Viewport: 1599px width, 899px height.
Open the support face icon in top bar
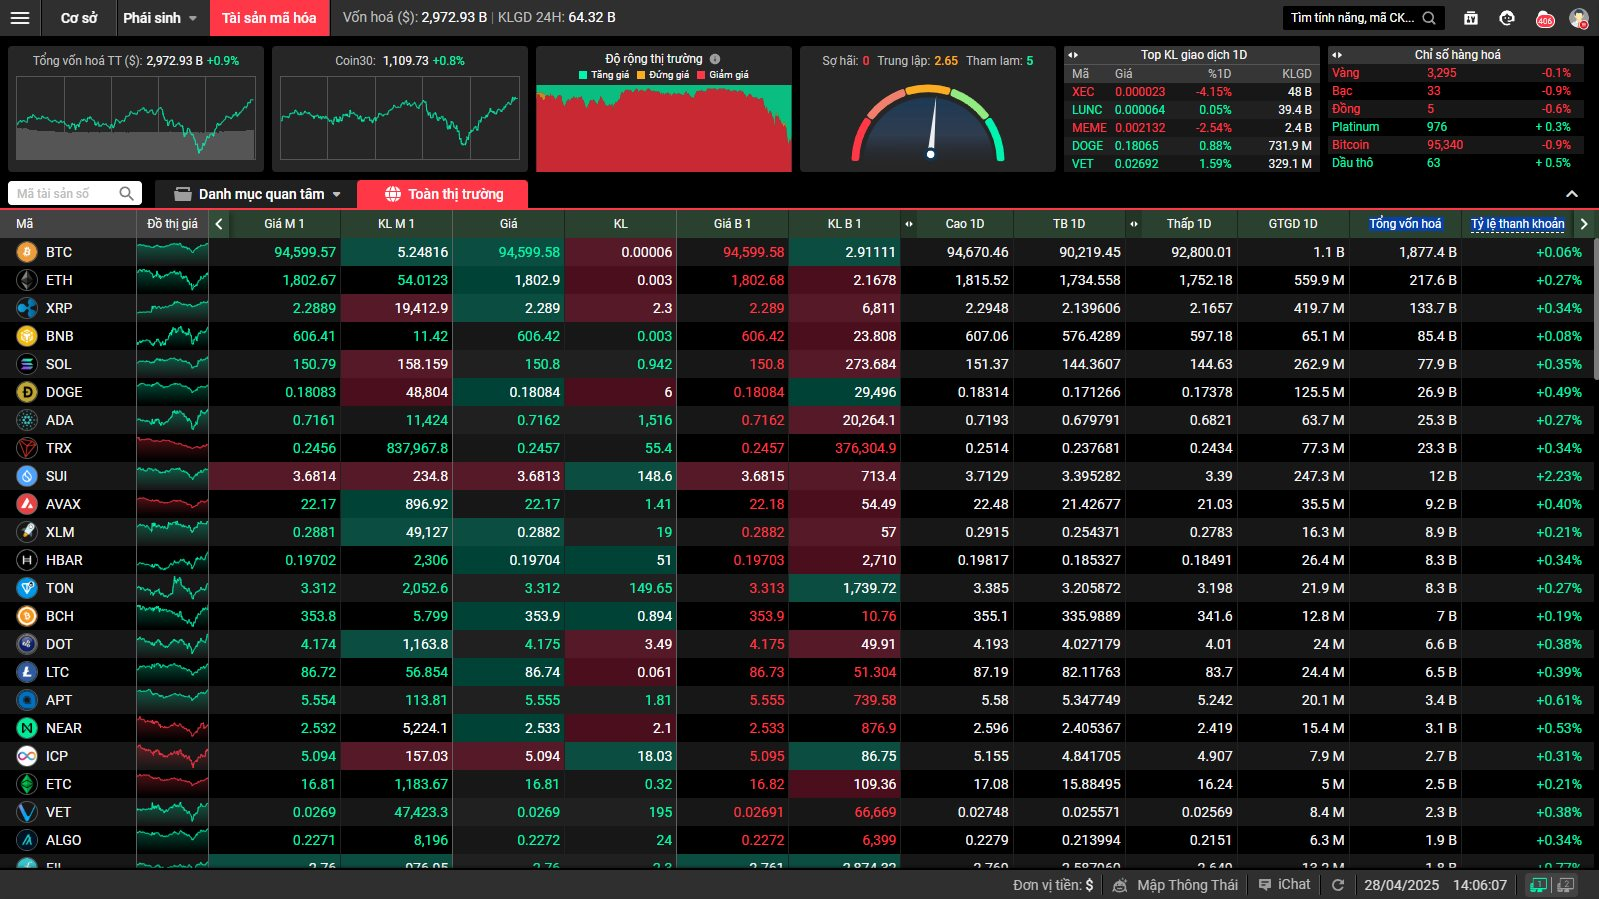point(1507,18)
